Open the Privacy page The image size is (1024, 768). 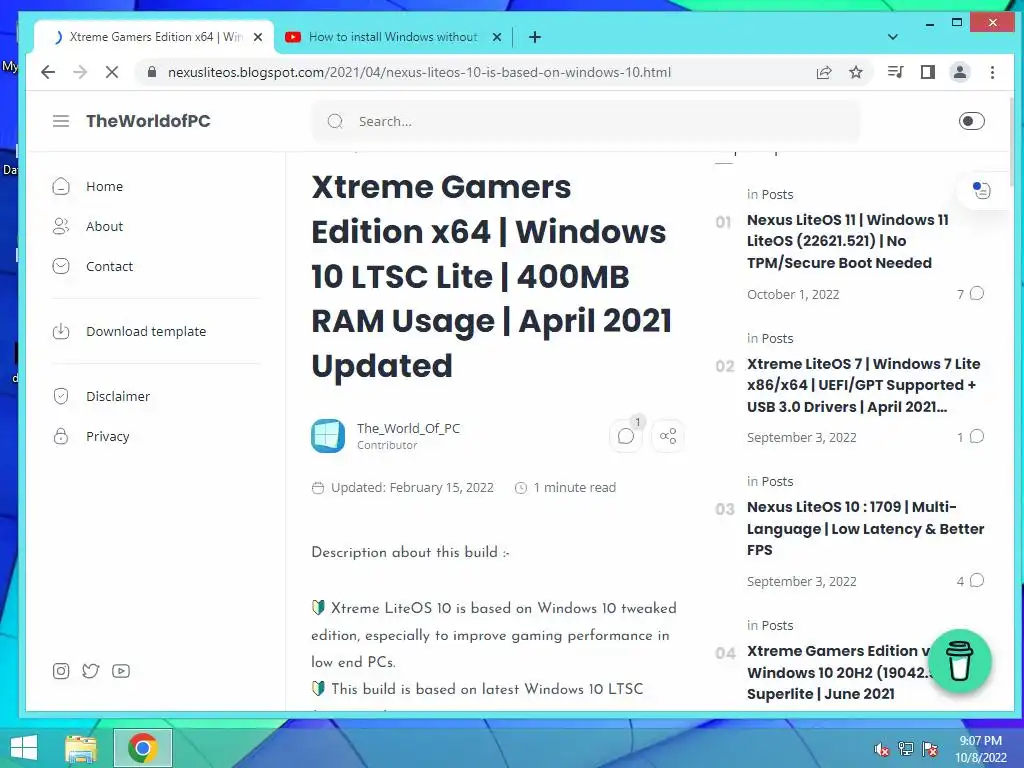pos(107,436)
